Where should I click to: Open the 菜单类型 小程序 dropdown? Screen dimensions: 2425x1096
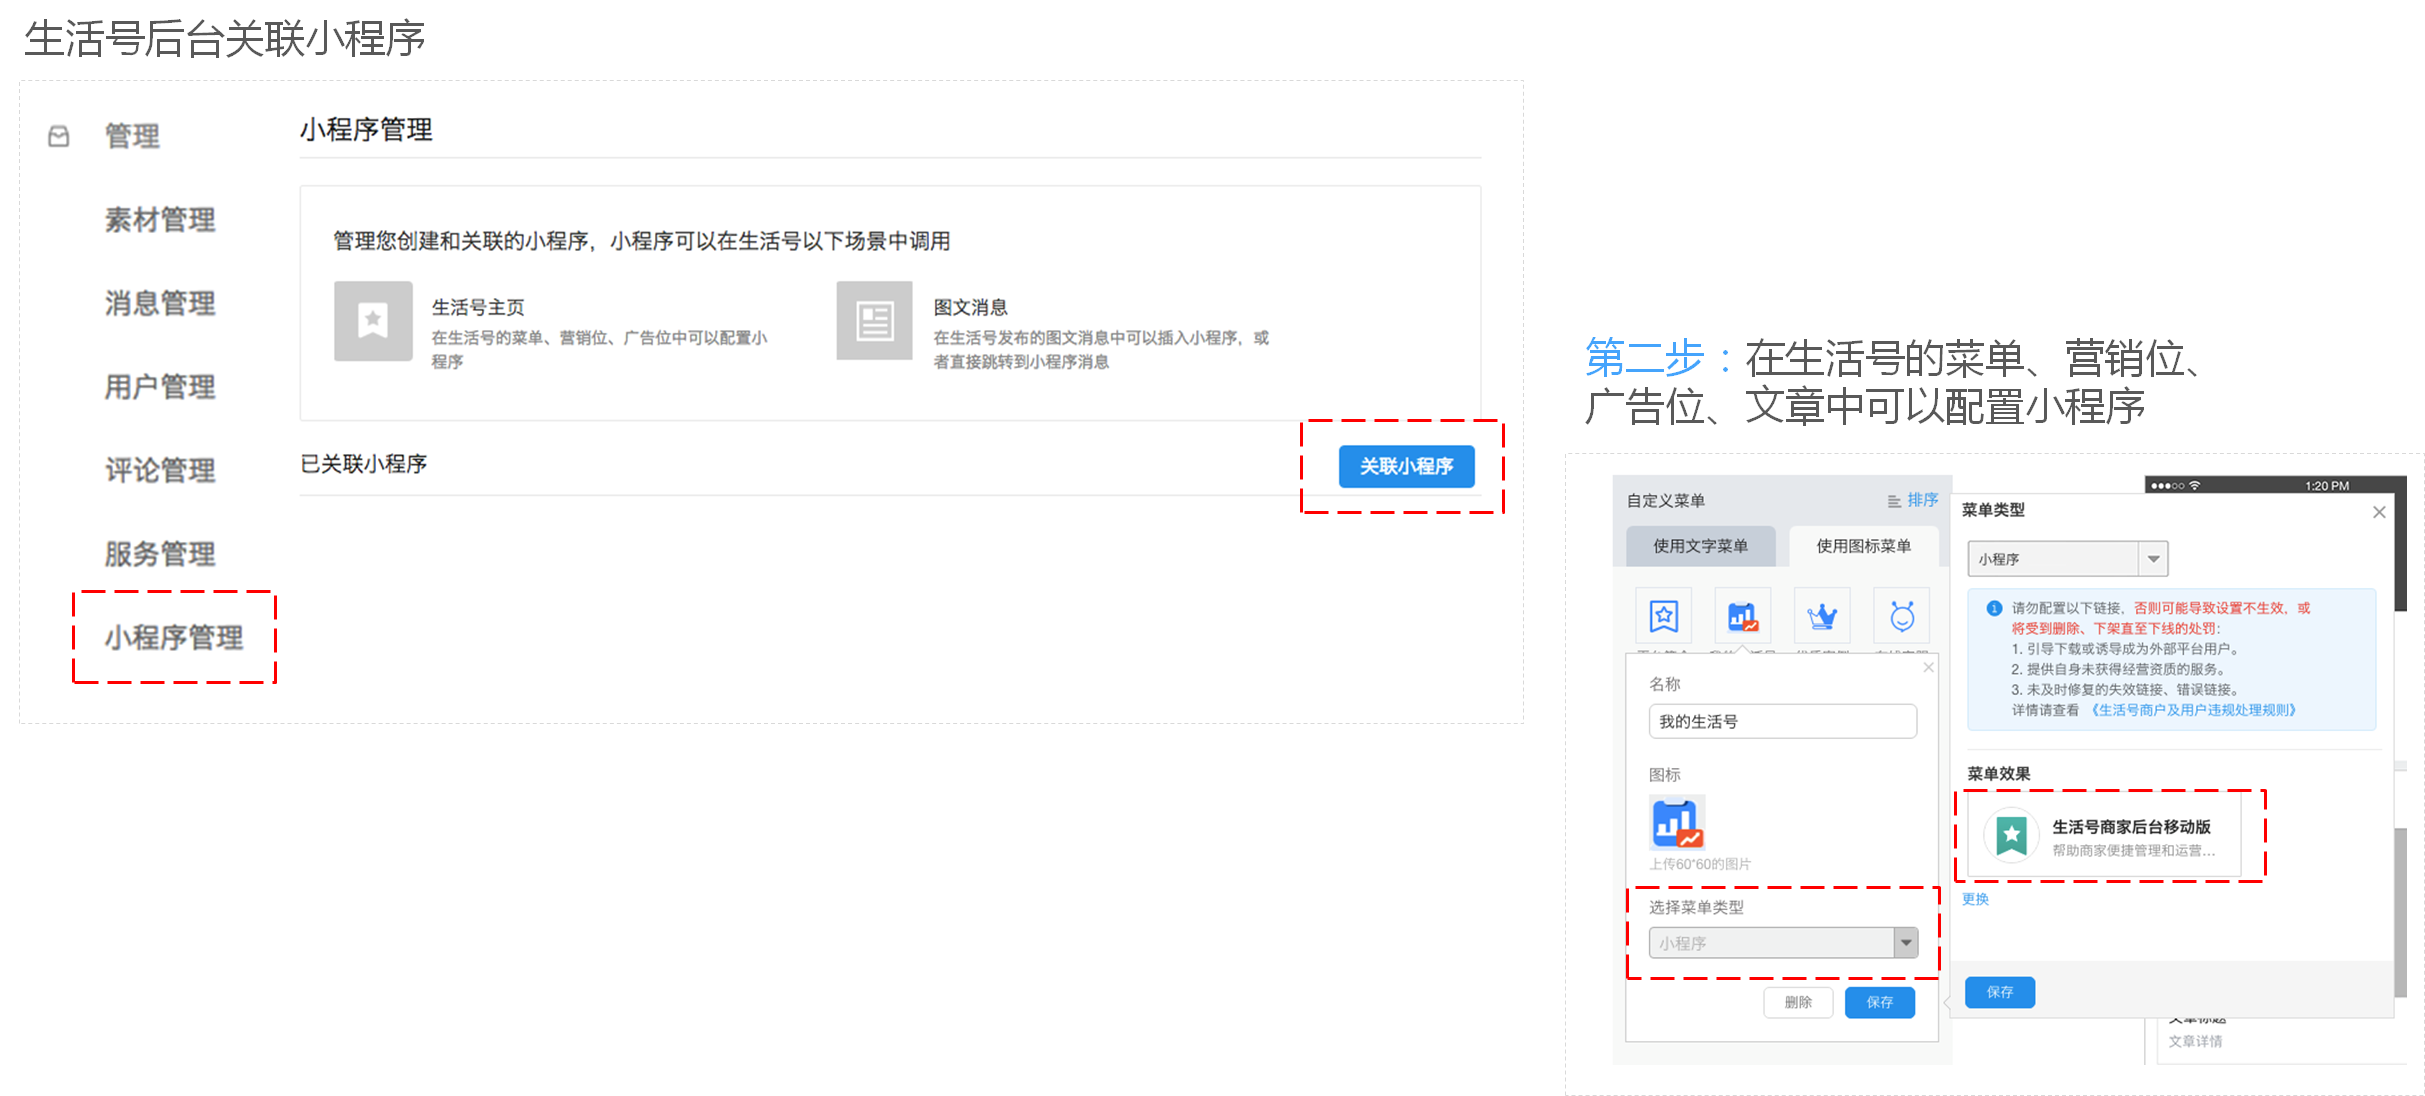pos(2153,559)
